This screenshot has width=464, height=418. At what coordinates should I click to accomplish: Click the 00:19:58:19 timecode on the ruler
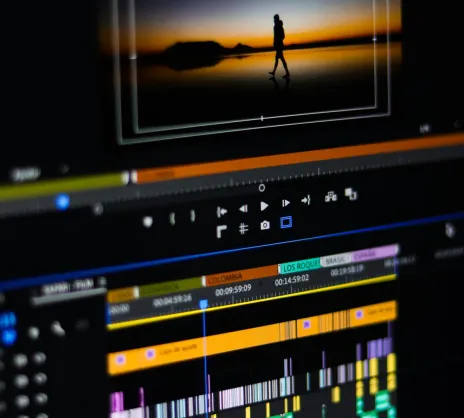click(347, 270)
